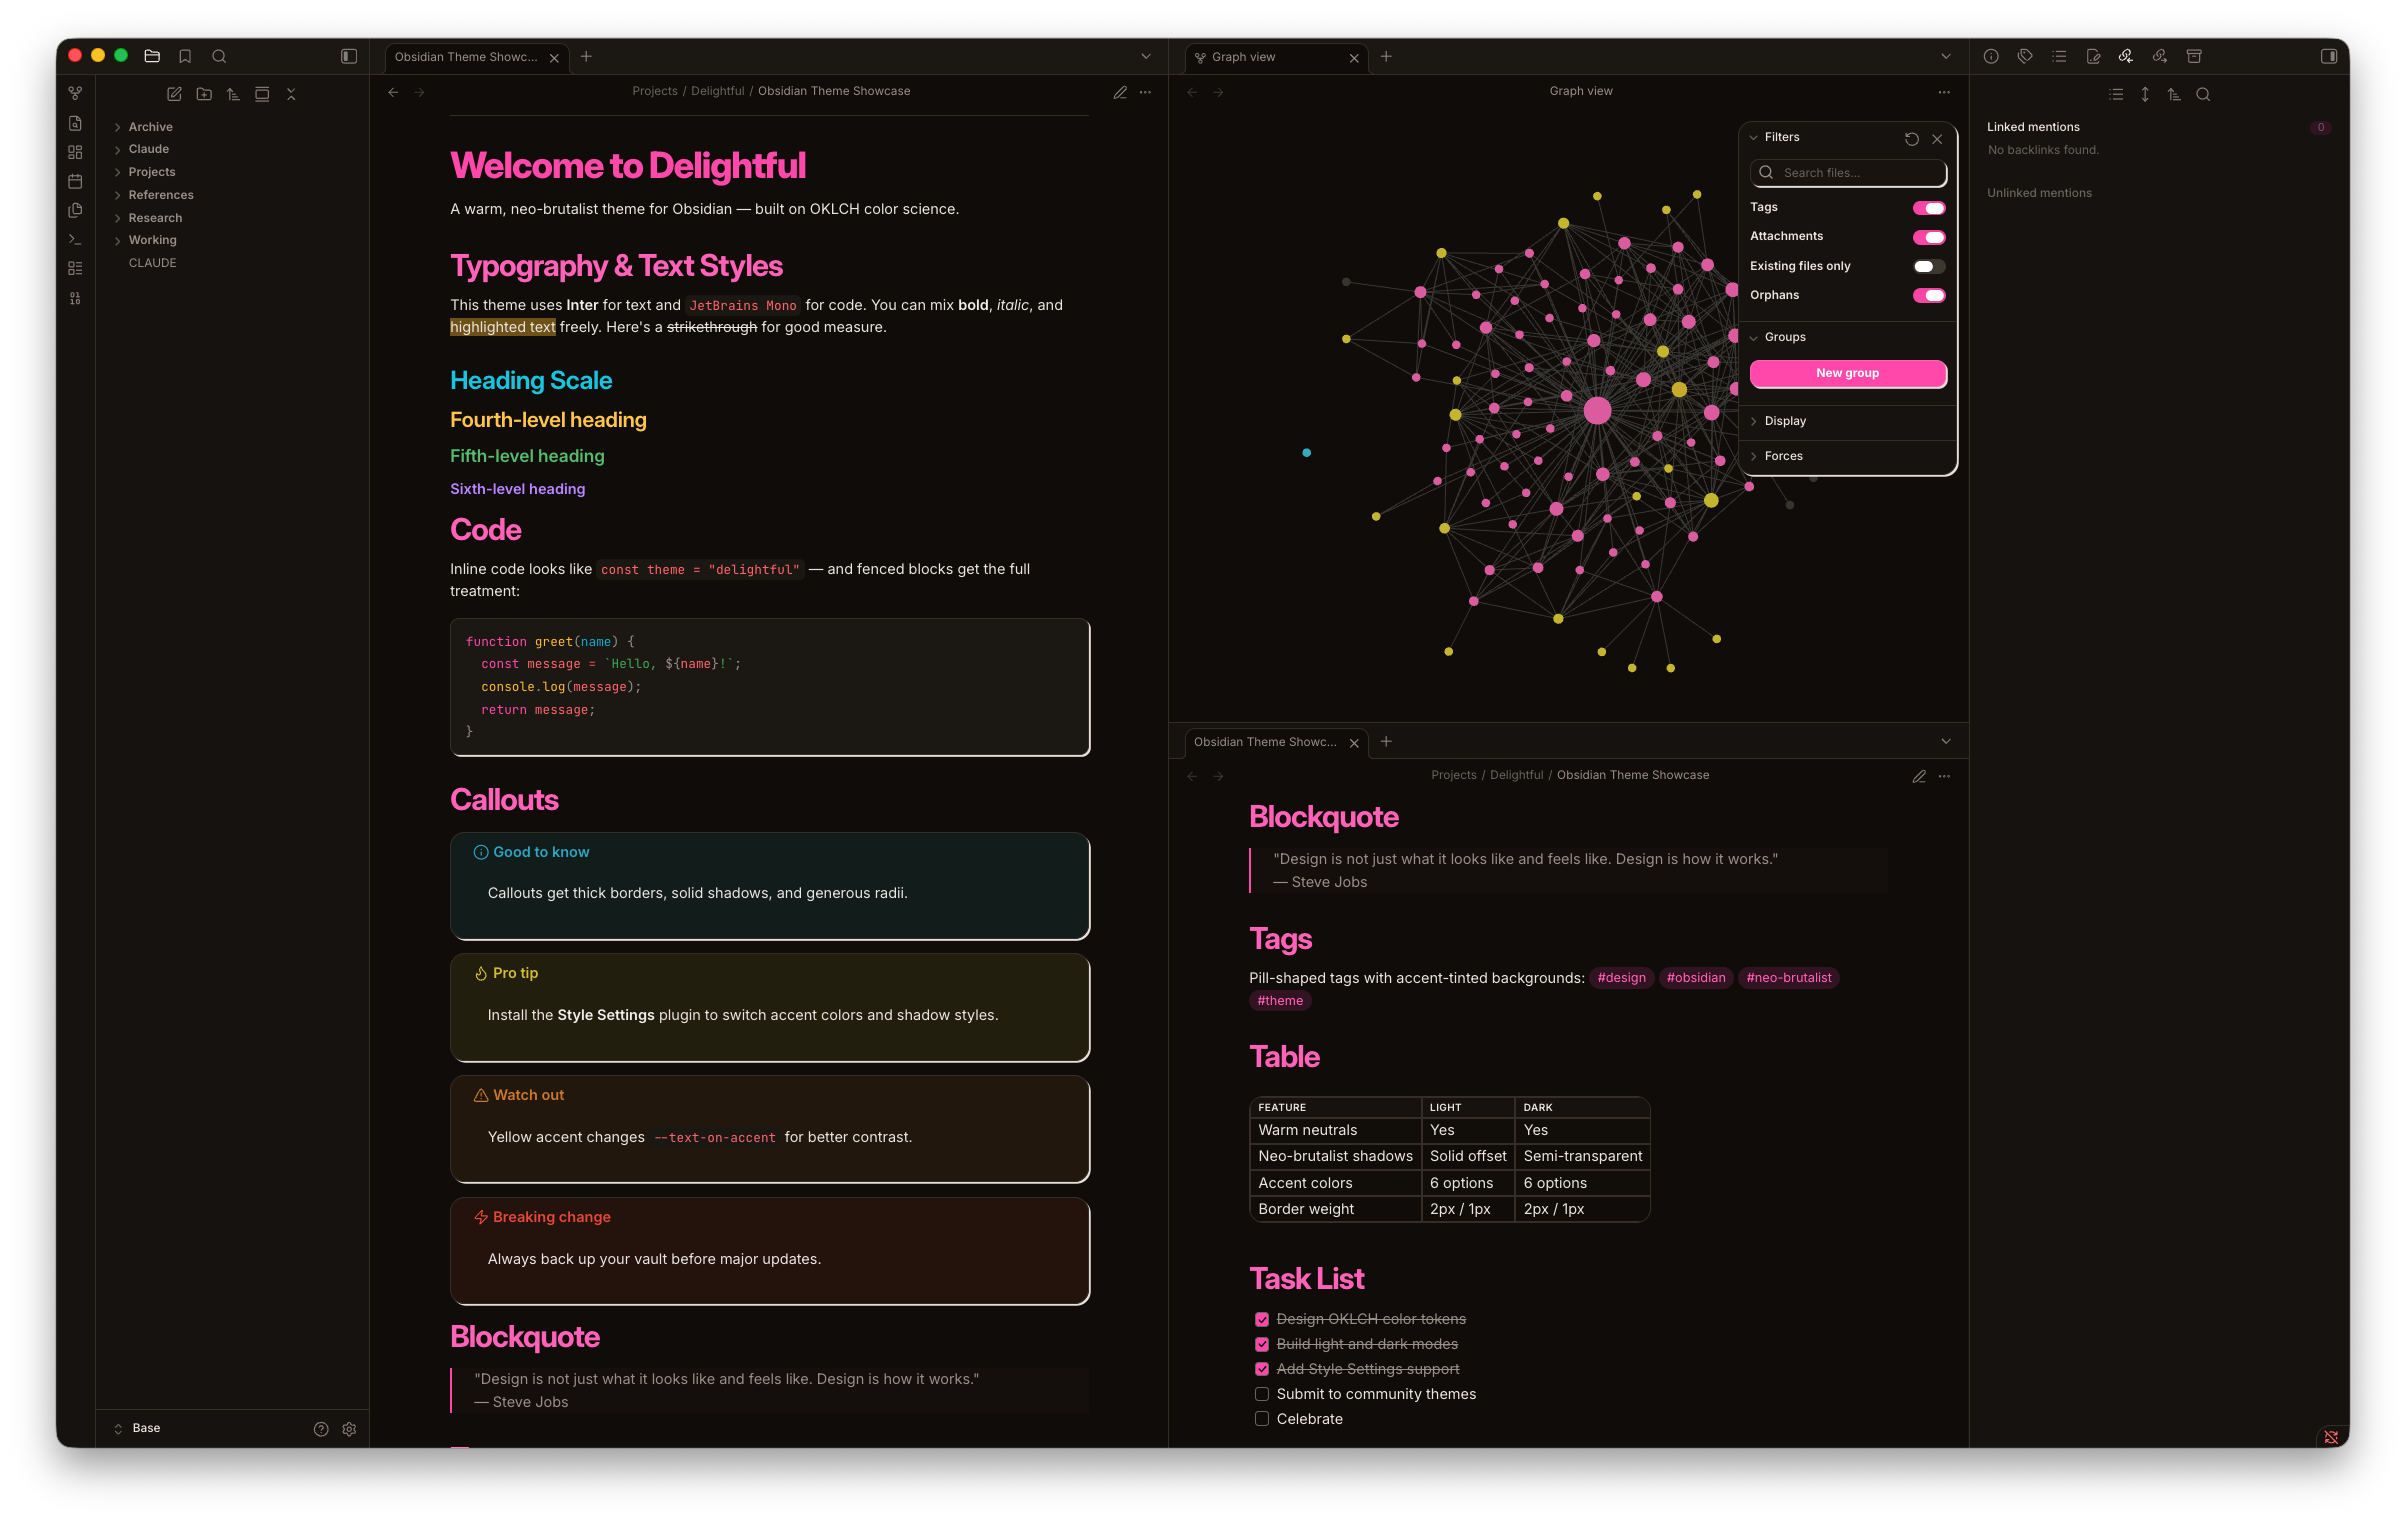Open help icon beside vault name
This screenshot has height=1522, width=2406.
tap(321, 1429)
